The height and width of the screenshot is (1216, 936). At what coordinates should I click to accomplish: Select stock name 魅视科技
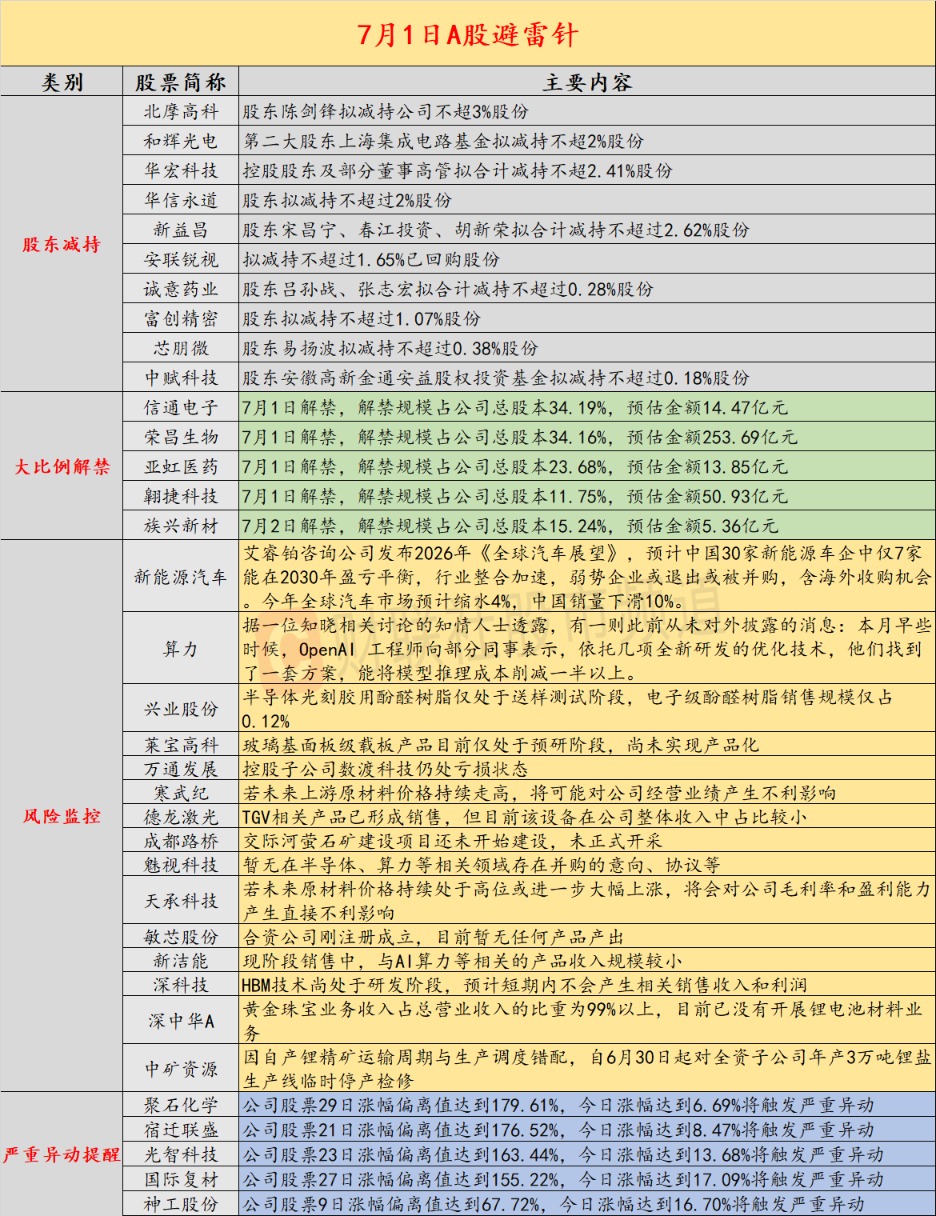tap(181, 865)
